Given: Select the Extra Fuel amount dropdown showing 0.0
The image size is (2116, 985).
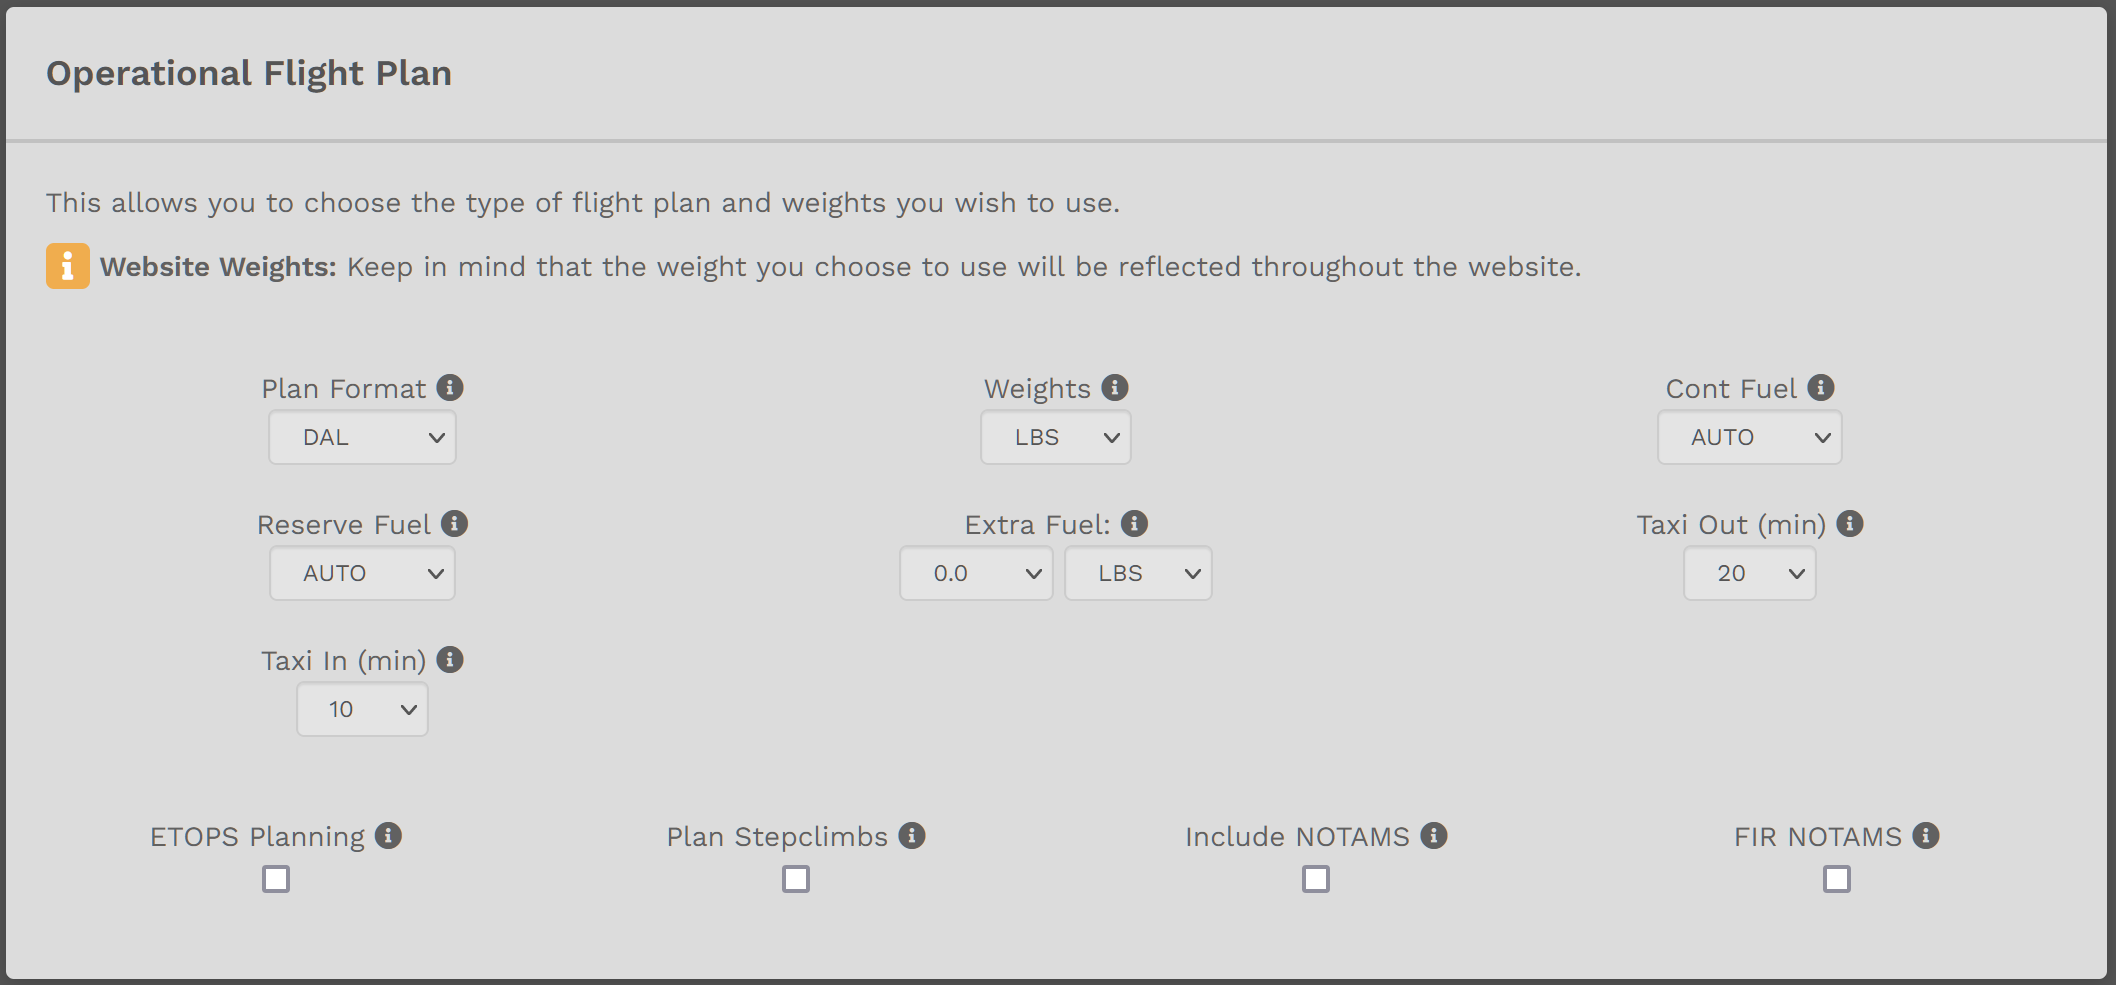Looking at the screenshot, I should 976,574.
